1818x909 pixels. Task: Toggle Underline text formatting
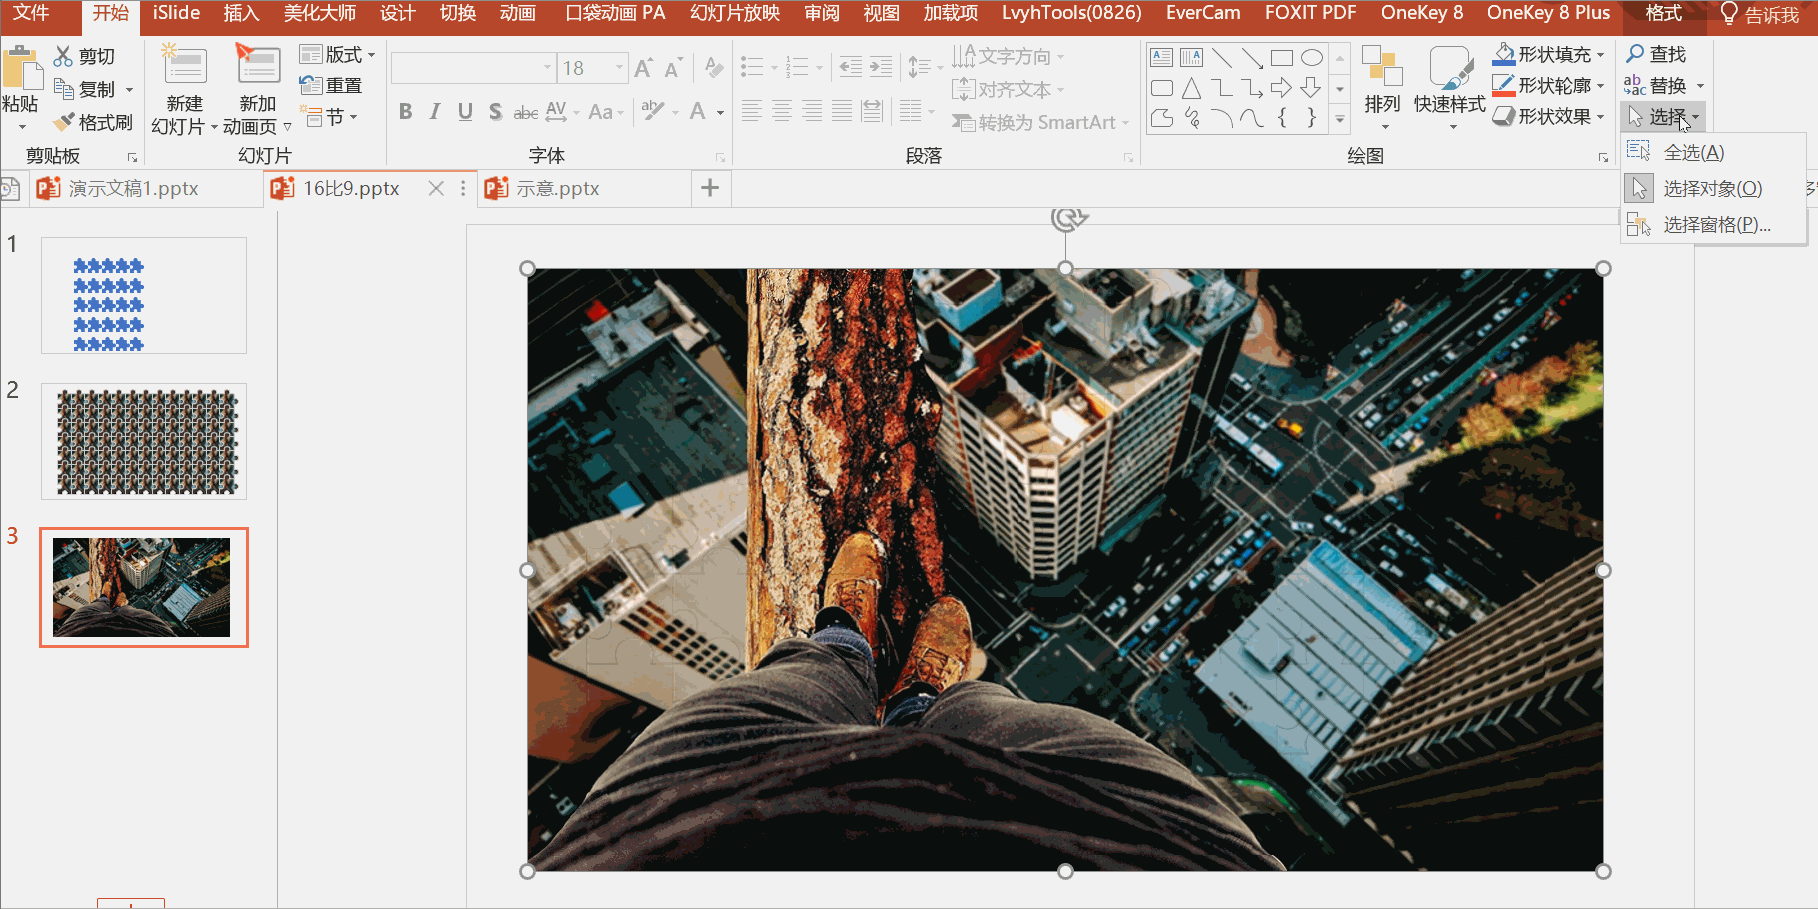465,112
